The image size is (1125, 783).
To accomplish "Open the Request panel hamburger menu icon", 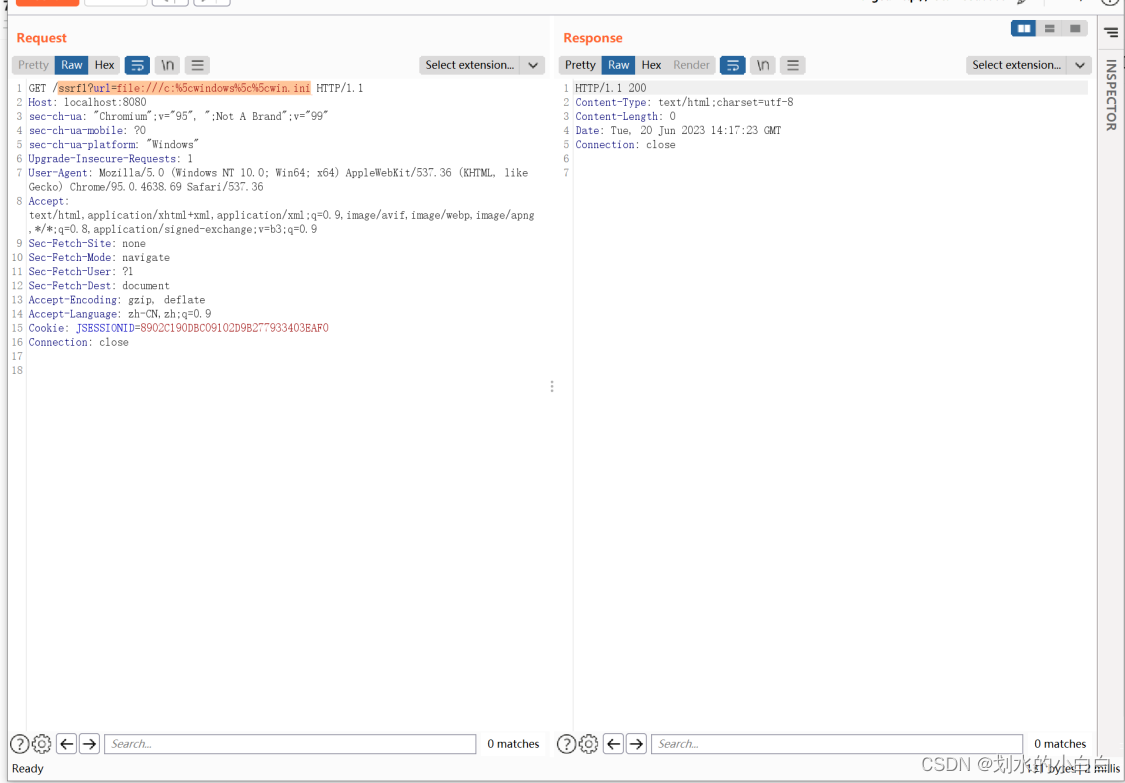I will [197, 65].
